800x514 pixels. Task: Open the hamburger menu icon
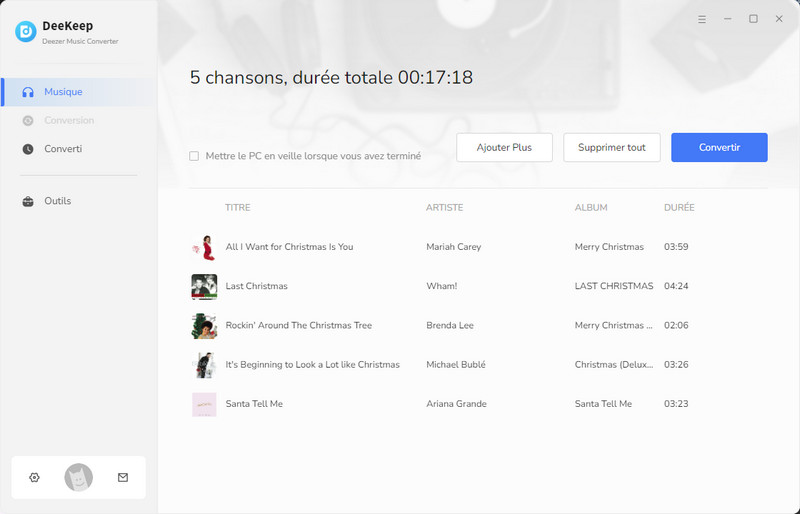[702, 19]
